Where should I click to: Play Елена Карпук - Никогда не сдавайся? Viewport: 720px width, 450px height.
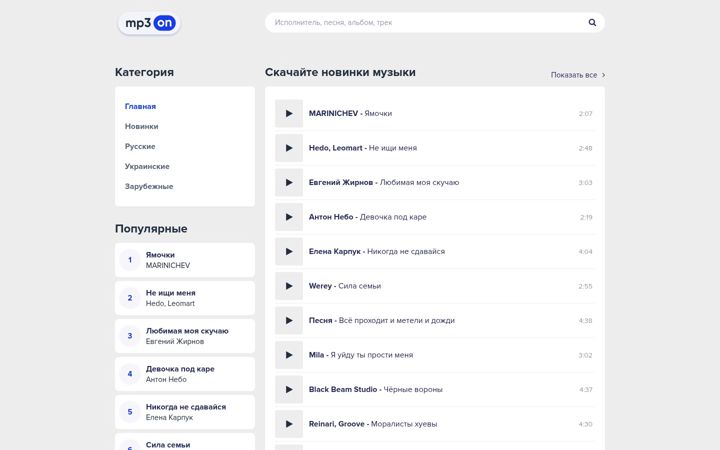click(x=289, y=251)
